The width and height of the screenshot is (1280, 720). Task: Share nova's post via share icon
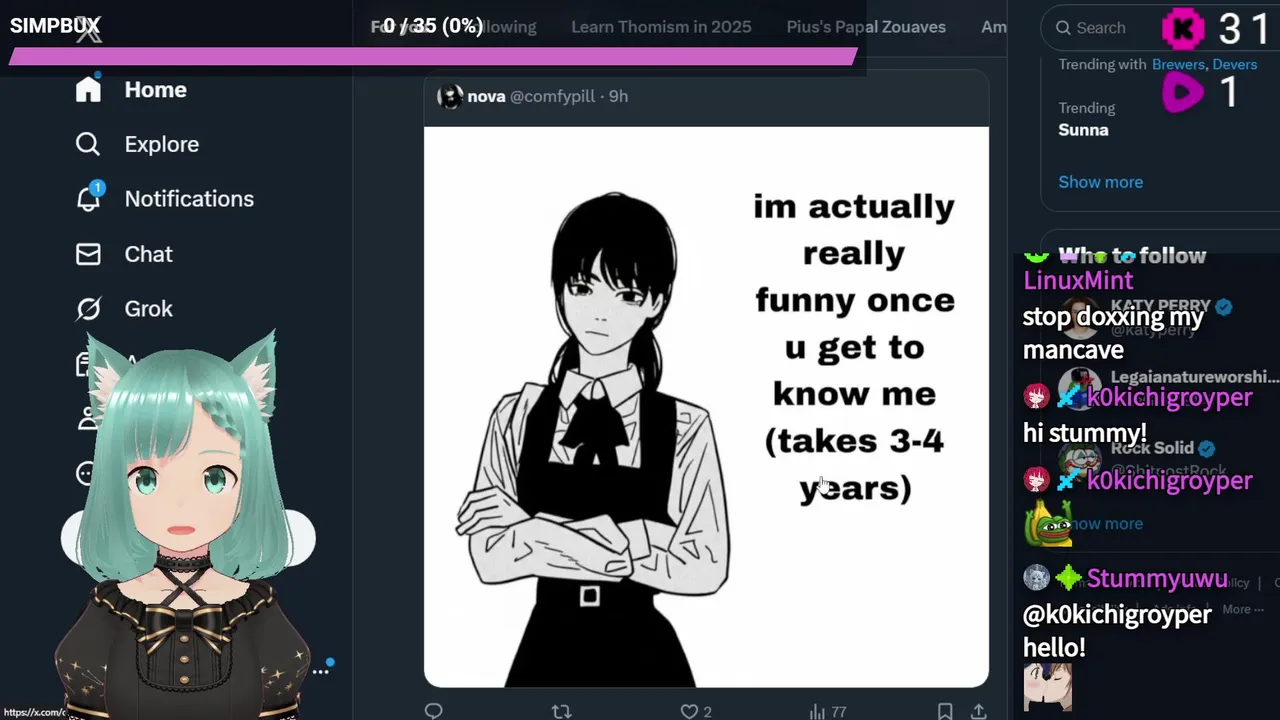point(978,711)
